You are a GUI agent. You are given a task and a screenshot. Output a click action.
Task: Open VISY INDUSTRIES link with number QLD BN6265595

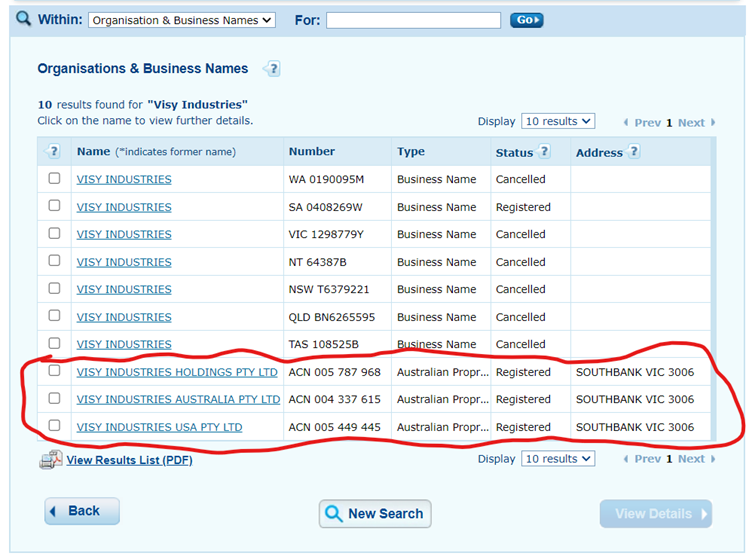(124, 317)
